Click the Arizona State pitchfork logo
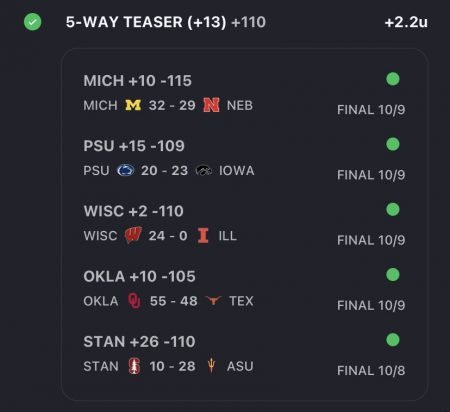Screen dimensions: 450x412 tap(211, 366)
